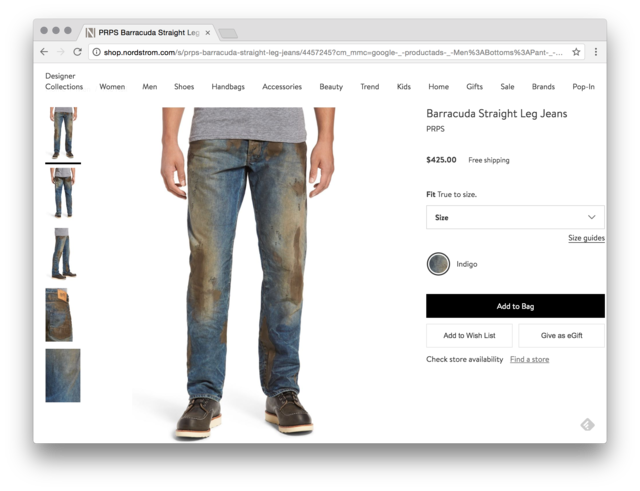The image size is (640, 491).
Task: Go to Designer Collections
Action: [64, 81]
